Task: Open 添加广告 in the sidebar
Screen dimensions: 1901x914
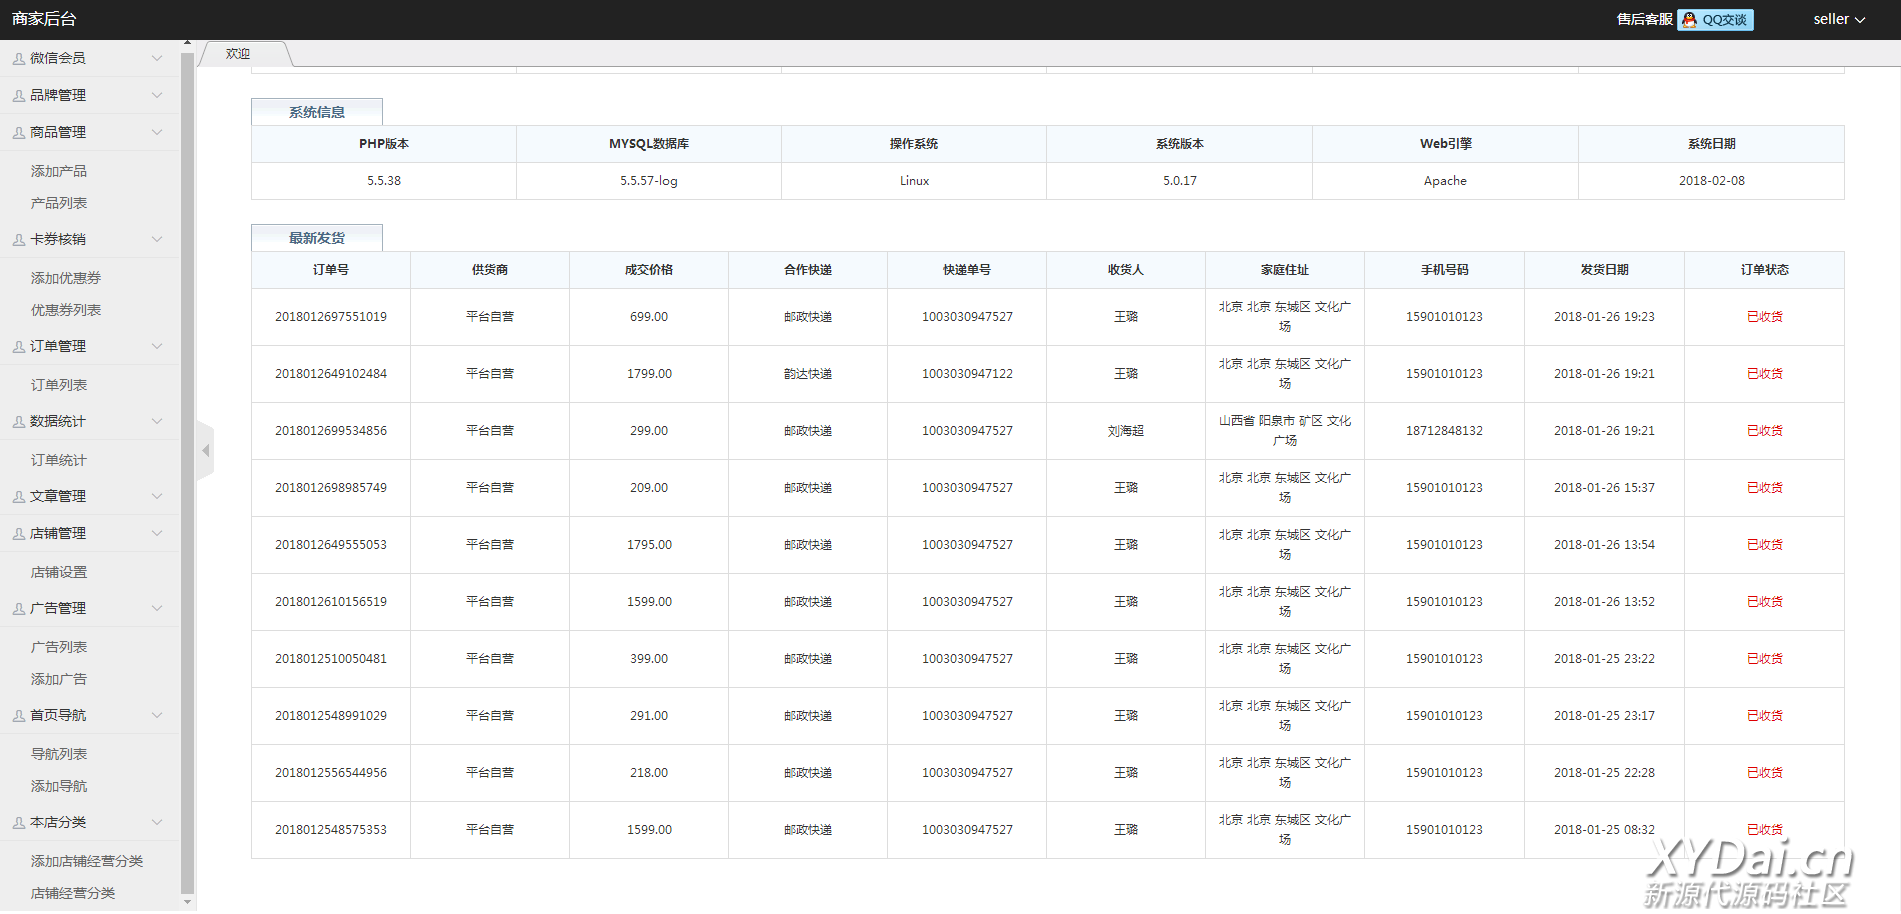Action: 59,679
